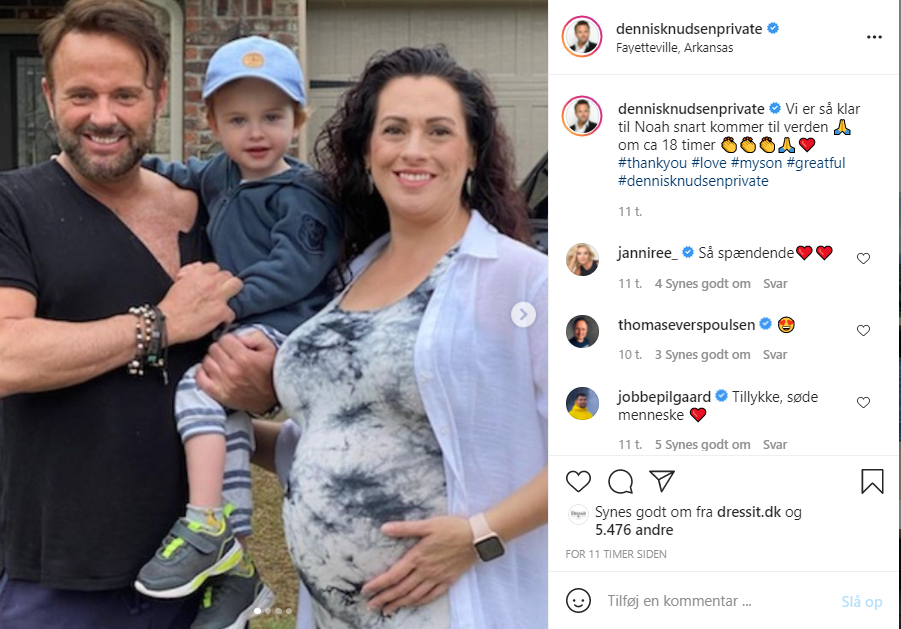Click Slå op to post comment

click(x=861, y=601)
